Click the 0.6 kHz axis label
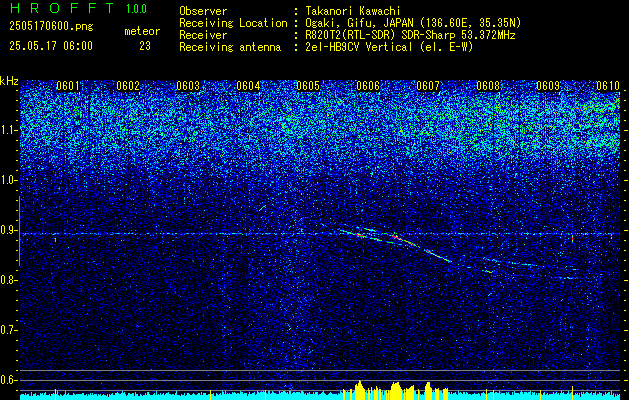The image size is (629, 400). click(8, 380)
